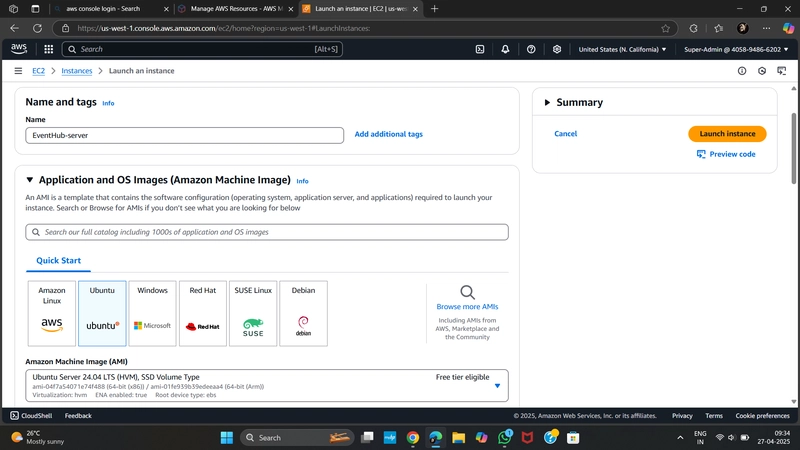Go back in the browser
Image resolution: width=800 pixels, height=450 pixels.
[14, 28]
